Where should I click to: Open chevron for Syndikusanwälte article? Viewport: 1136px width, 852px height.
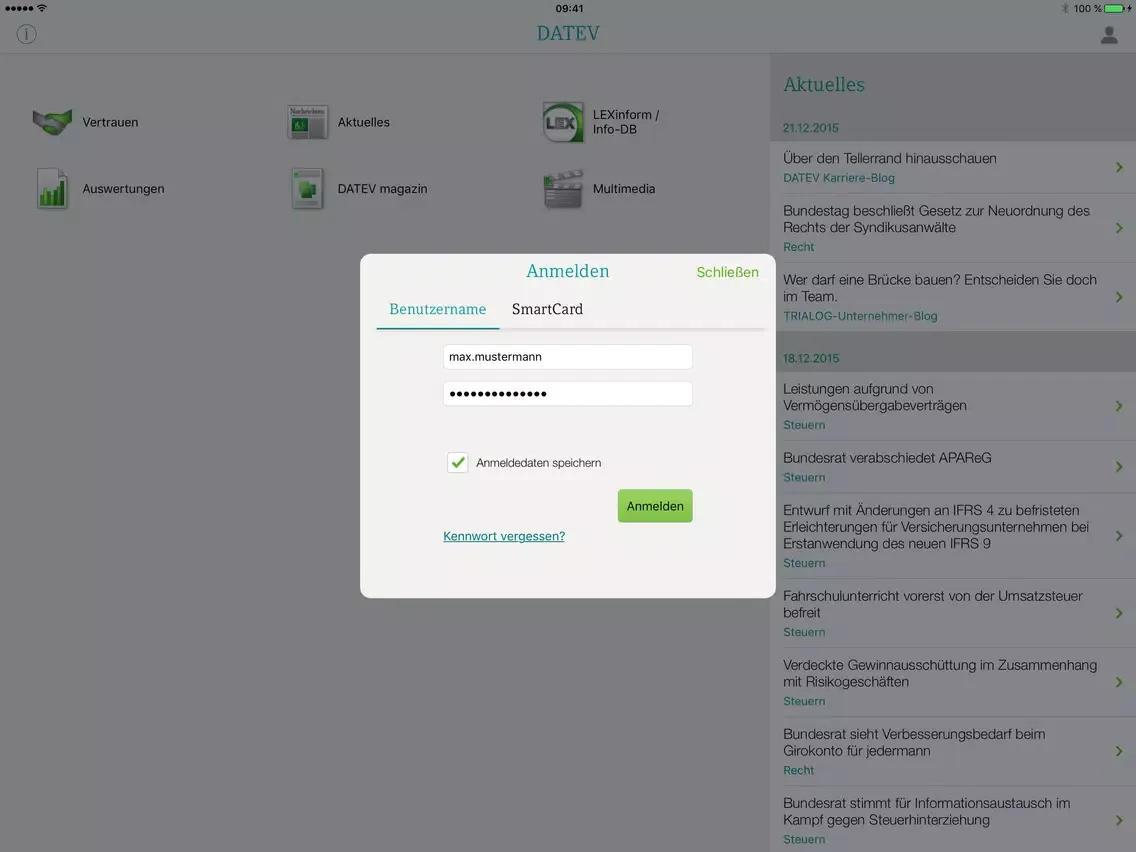1119,228
